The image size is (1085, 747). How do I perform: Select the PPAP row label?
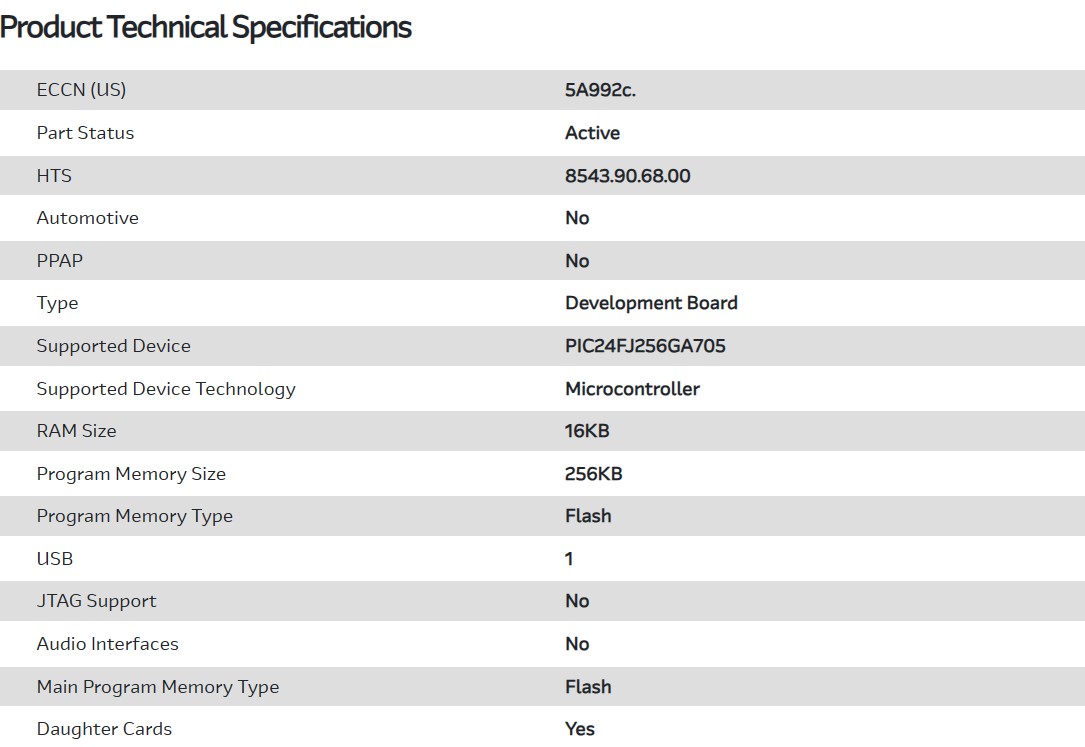(x=60, y=261)
